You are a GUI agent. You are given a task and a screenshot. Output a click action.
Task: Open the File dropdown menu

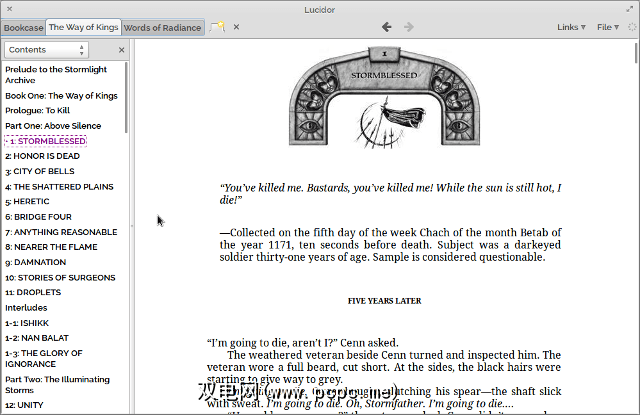(x=606, y=27)
